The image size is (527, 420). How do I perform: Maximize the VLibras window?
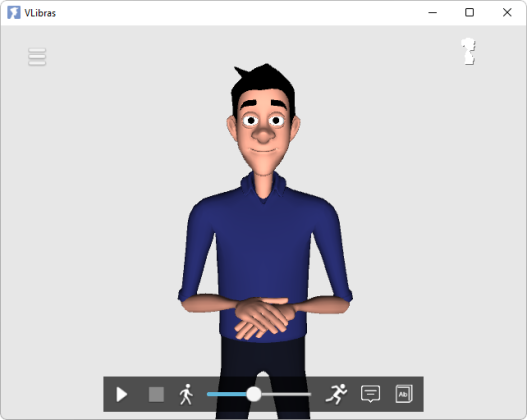click(x=470, y=12)
